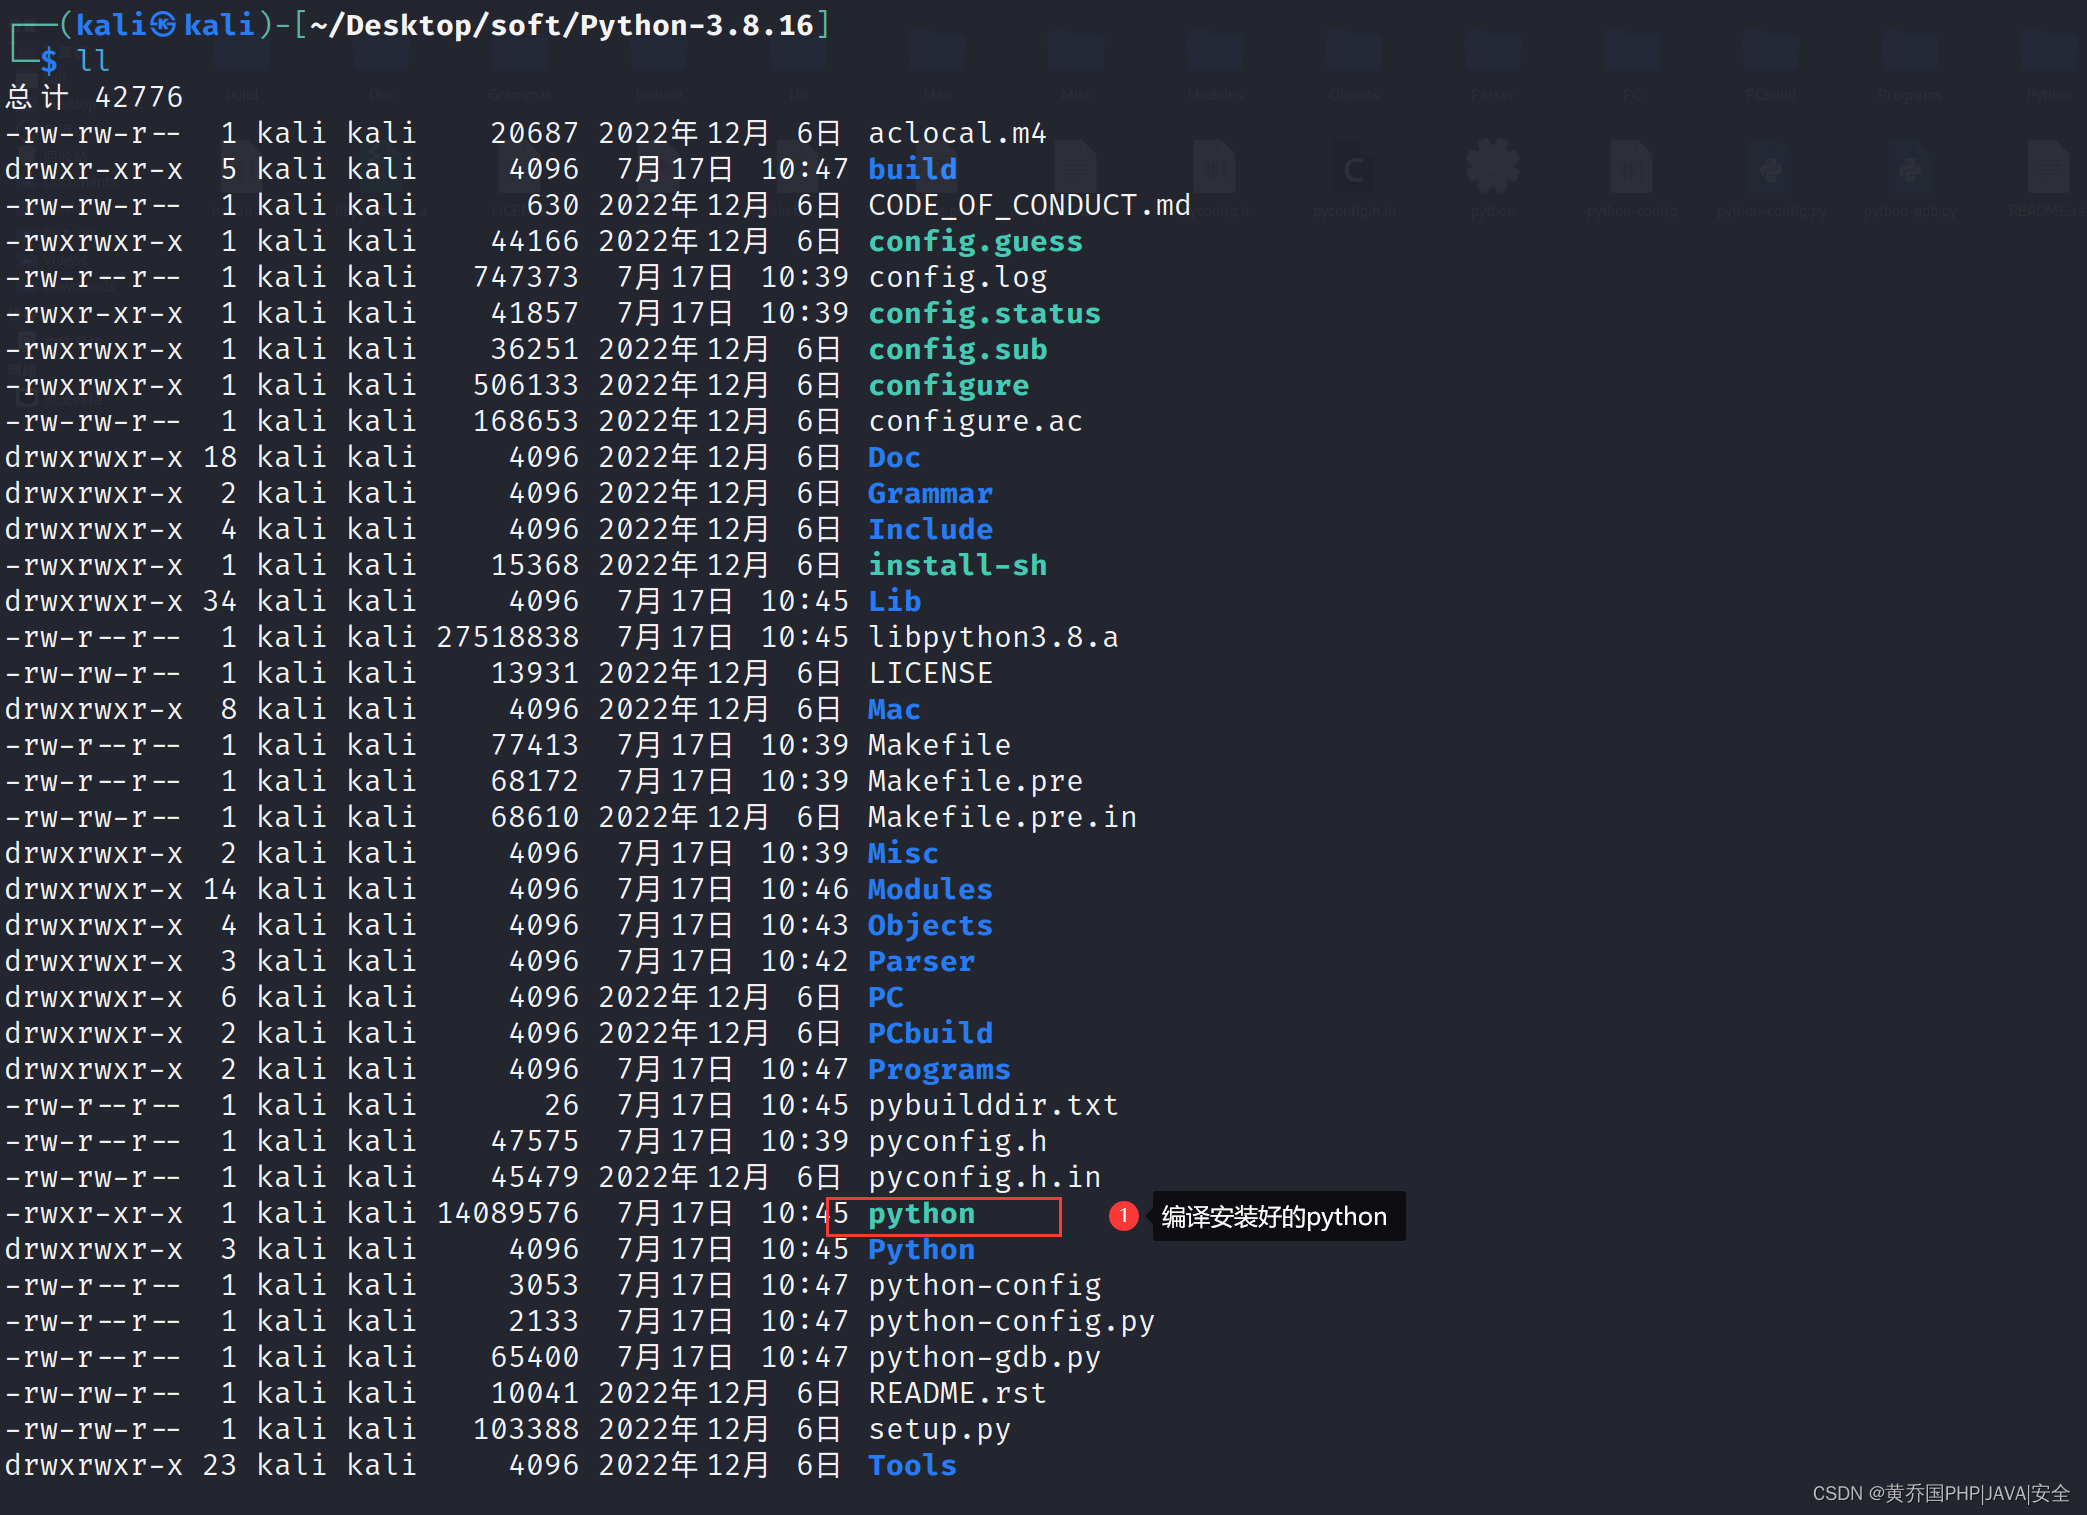Select the pybuilddir.txt file name

(x=993, y=1105)
